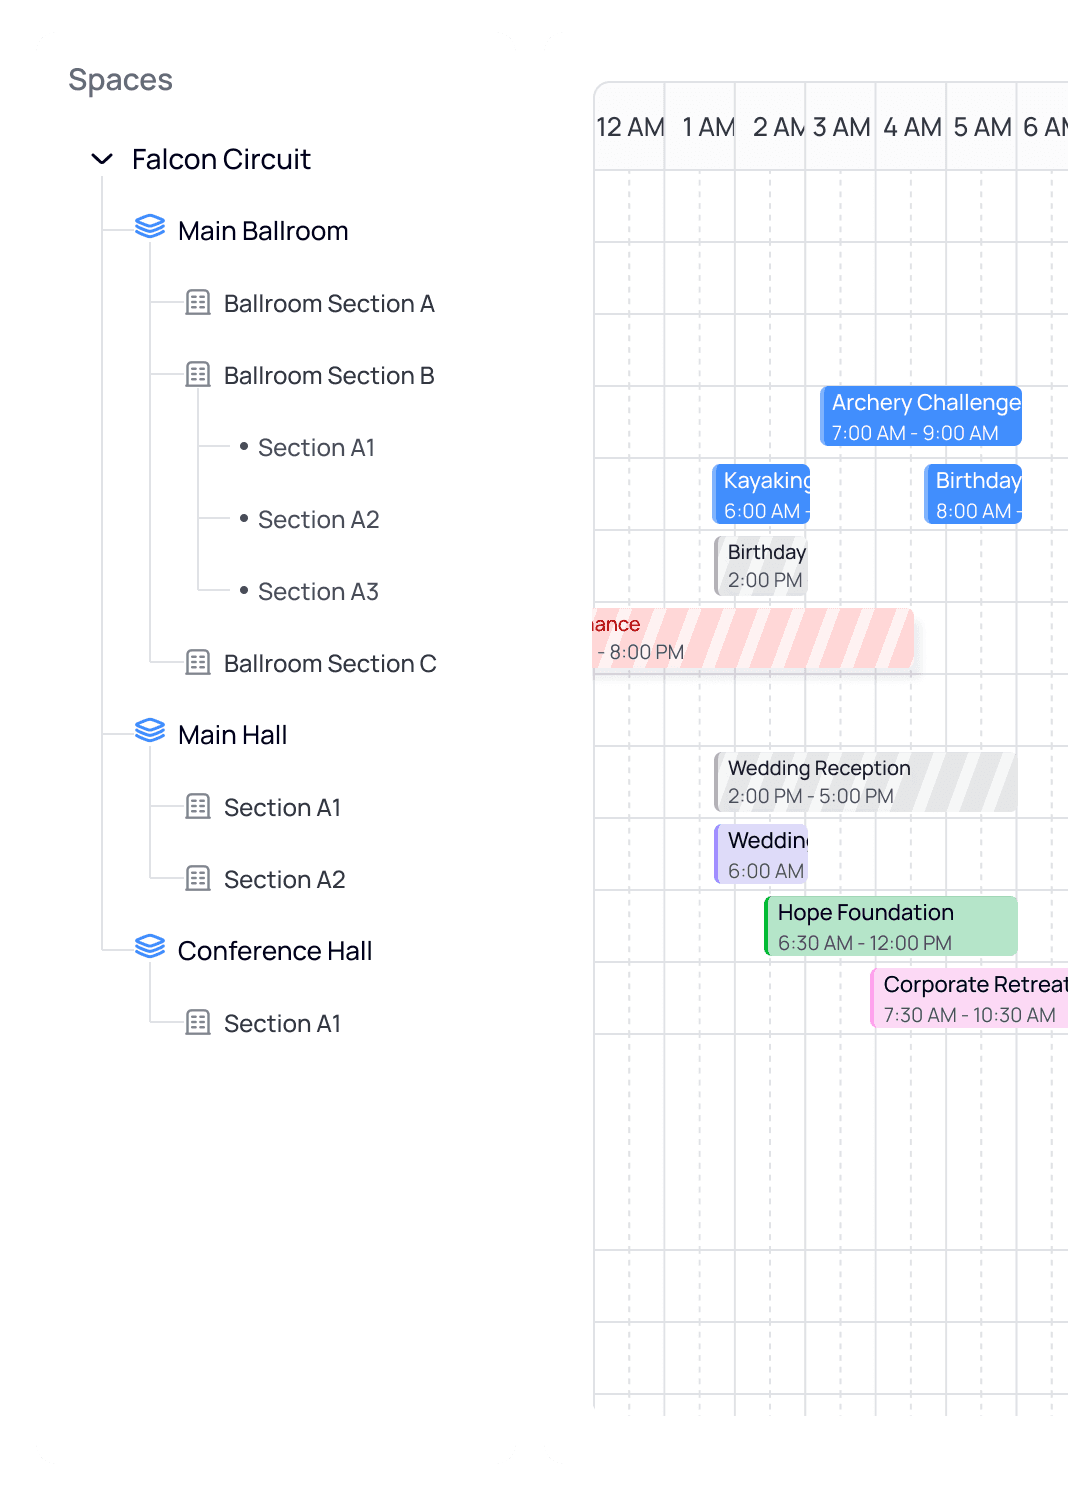
Task: Click the 12 AM column header
Action: tap(629, 127)
